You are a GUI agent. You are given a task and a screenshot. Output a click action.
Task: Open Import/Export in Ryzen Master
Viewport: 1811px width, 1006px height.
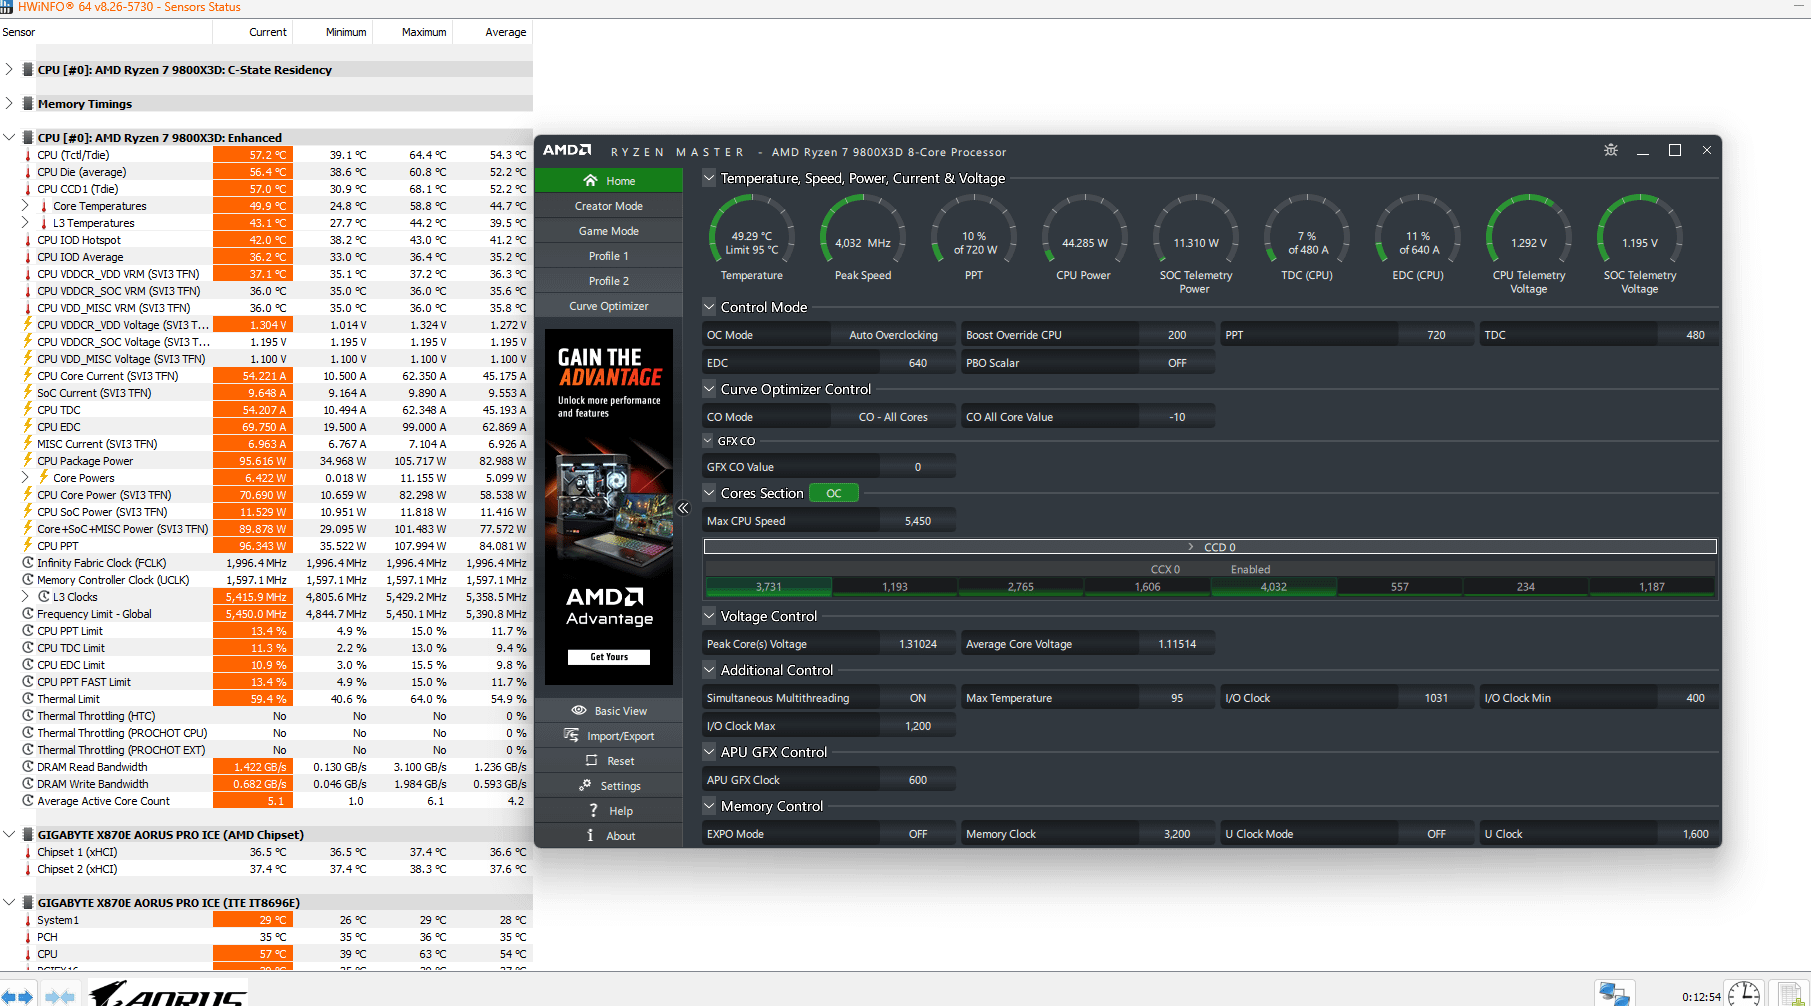point(609,736)
